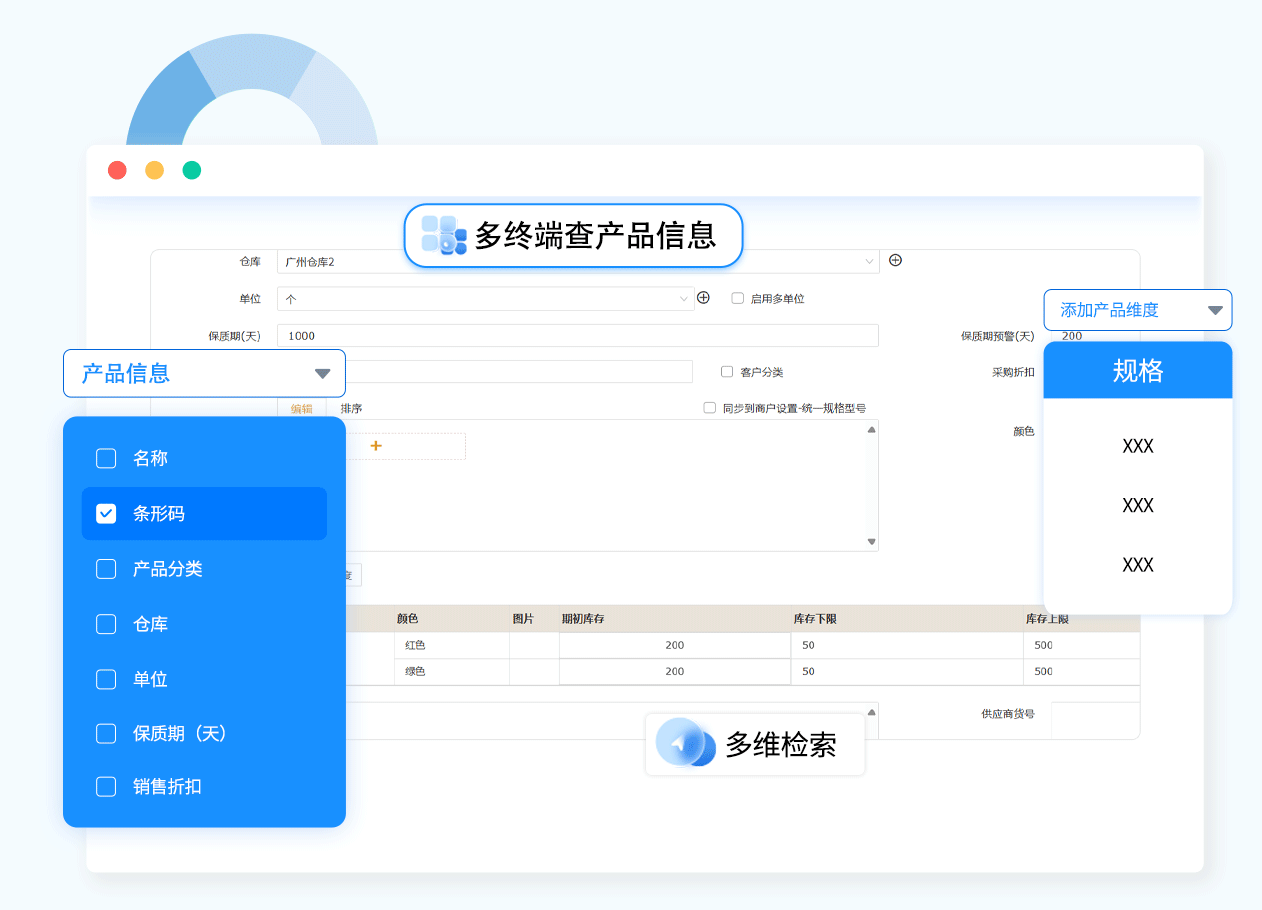Click the yellow window dot
The width and height of the screenshot is (1262, 910).
(x=154, y=170)
